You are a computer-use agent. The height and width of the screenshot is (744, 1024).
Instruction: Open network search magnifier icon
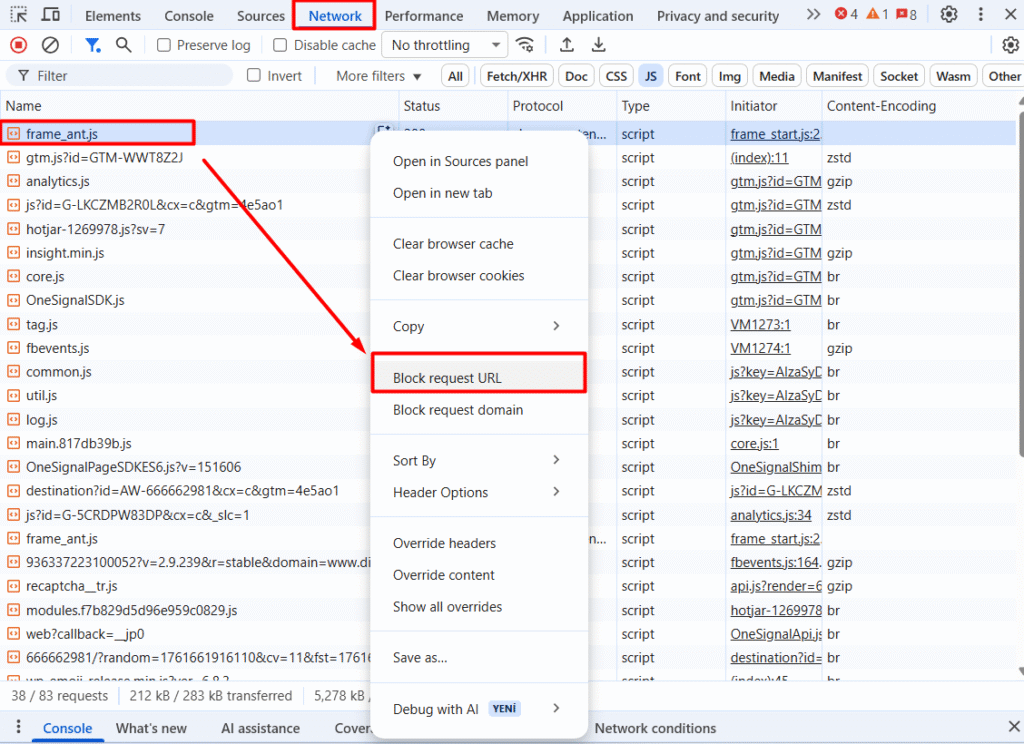click(124, 45)
